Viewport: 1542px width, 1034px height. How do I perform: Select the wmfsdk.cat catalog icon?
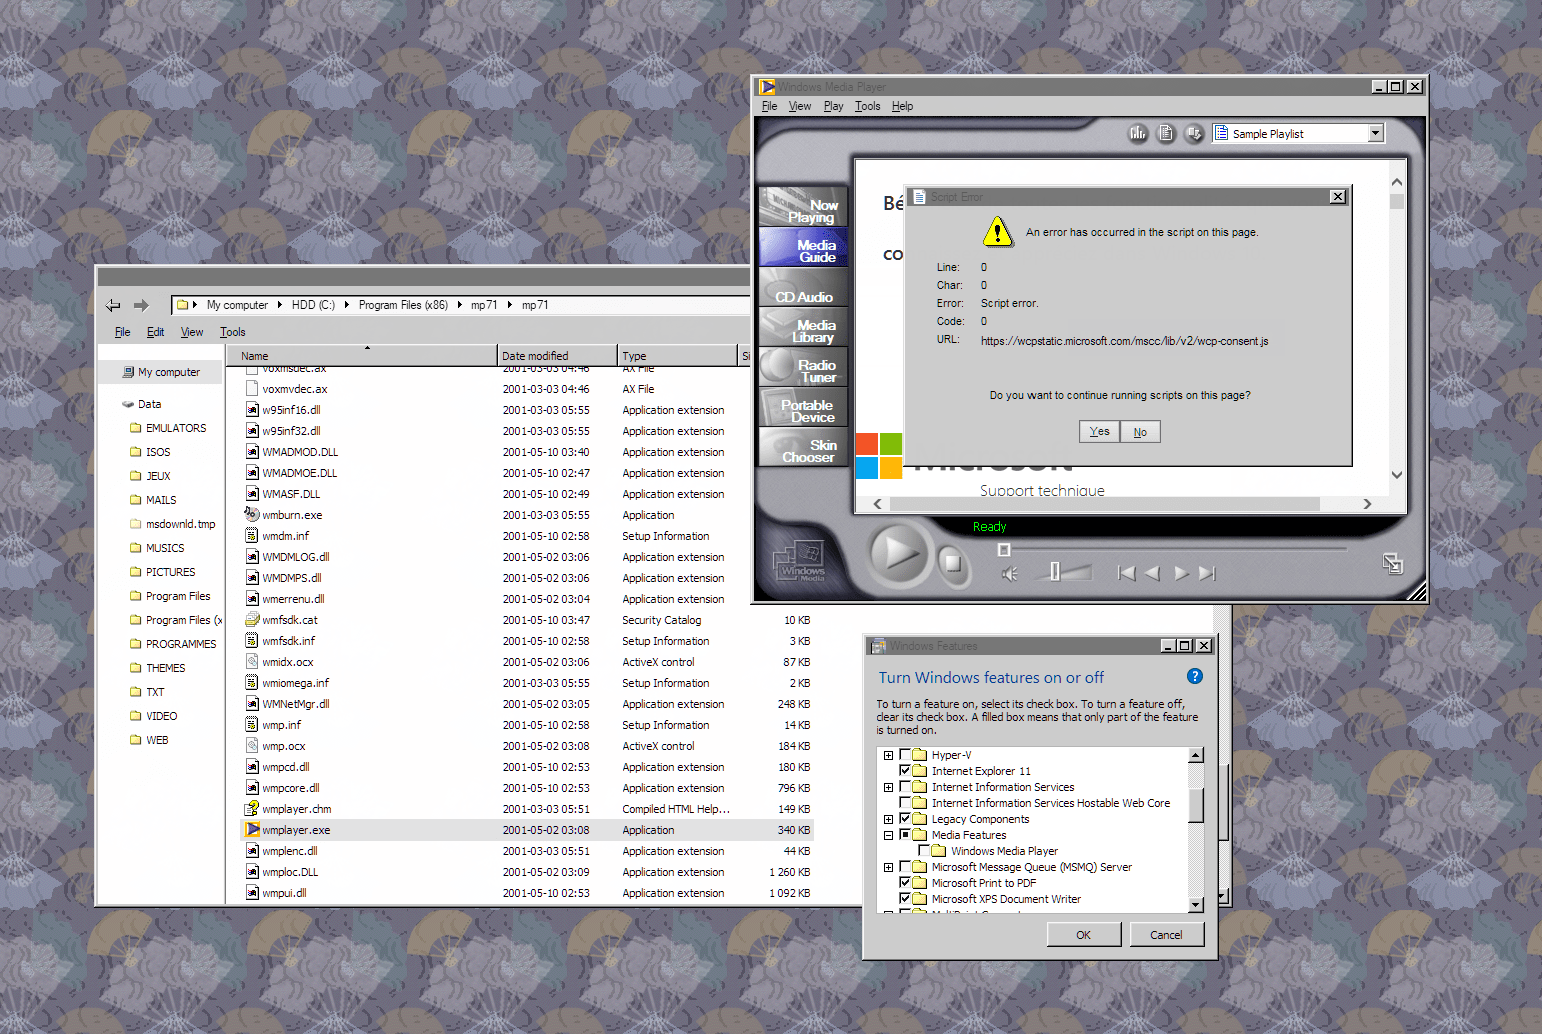(253, 620)
